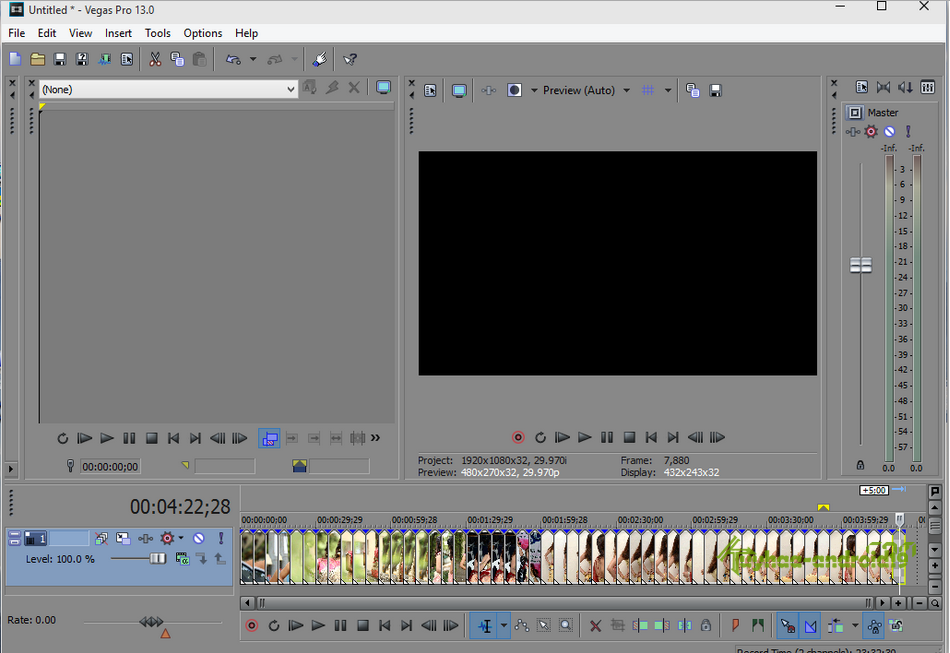Expand the Undo history dropdown arrow
The width and height of the screenshot is (950, 653).
point(252,59)
